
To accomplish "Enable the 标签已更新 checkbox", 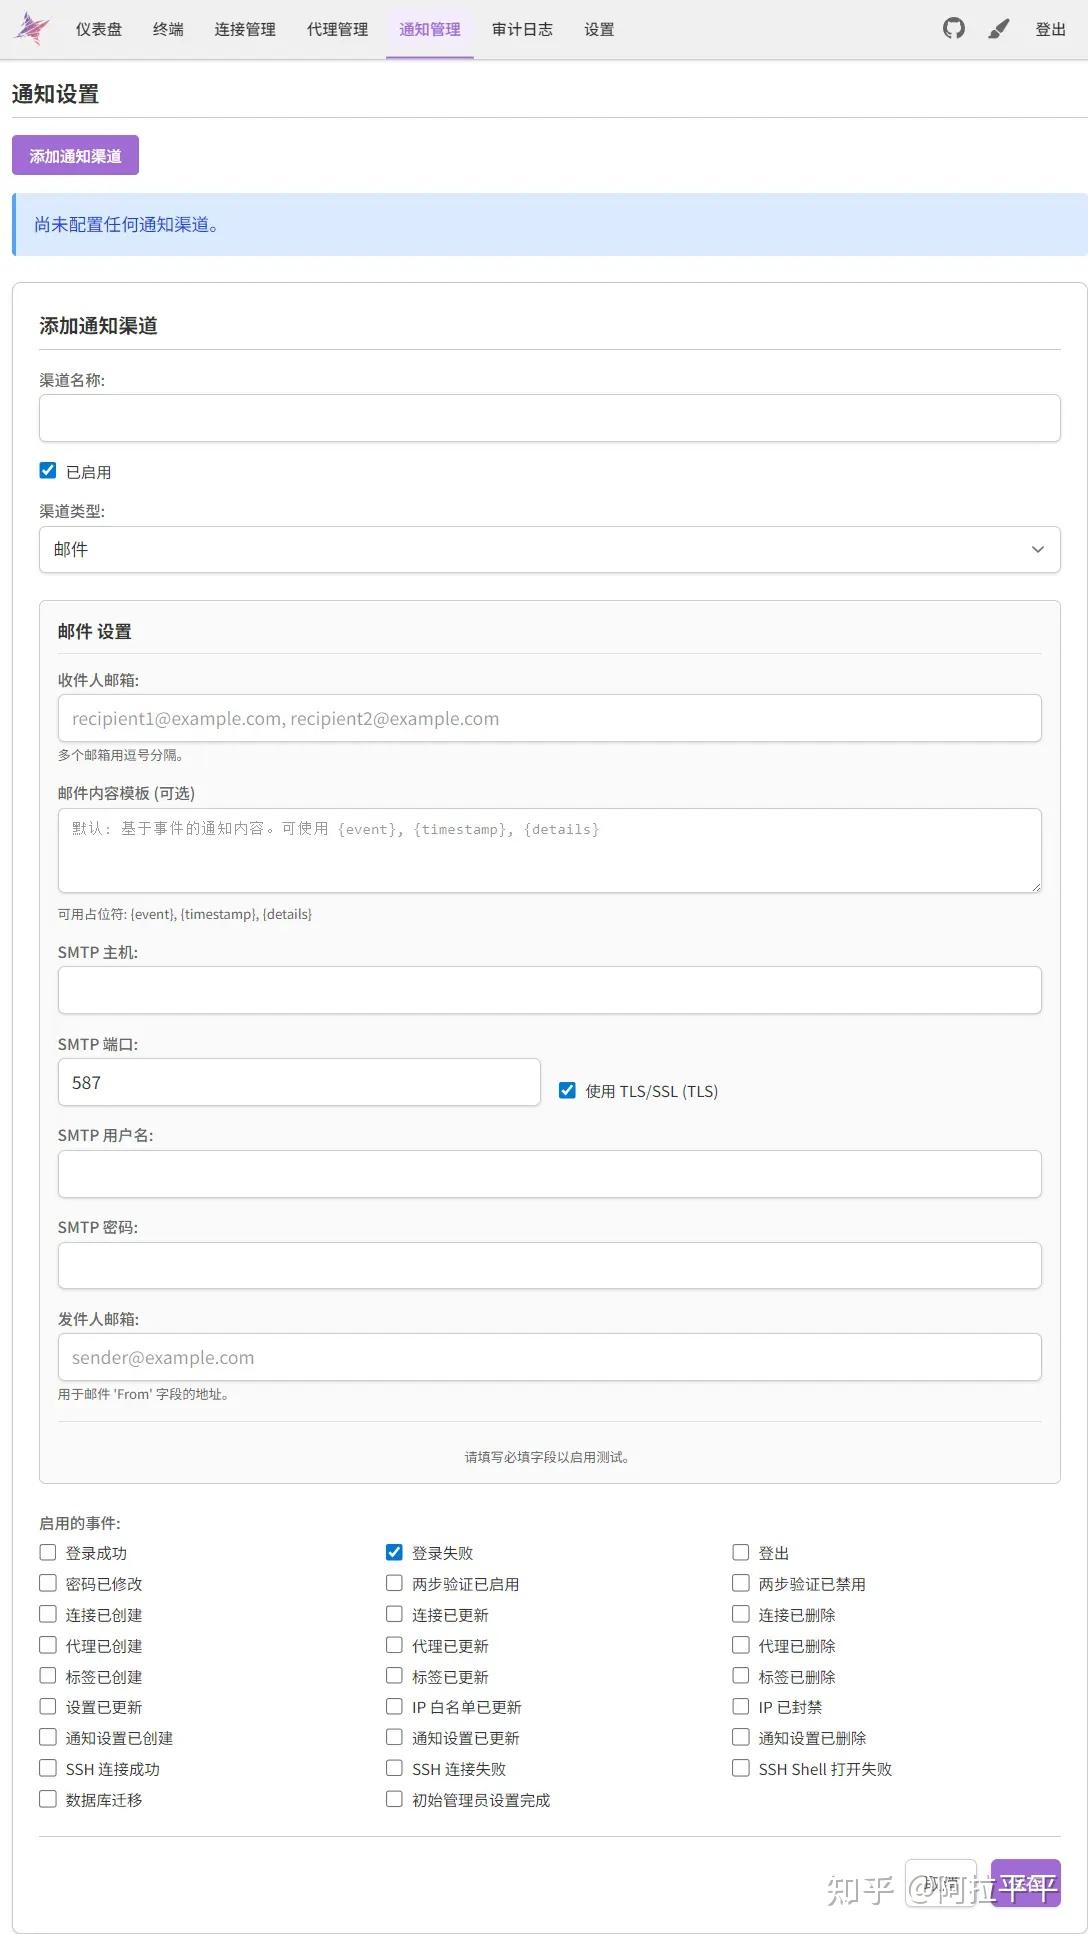I will point(394,1675).
